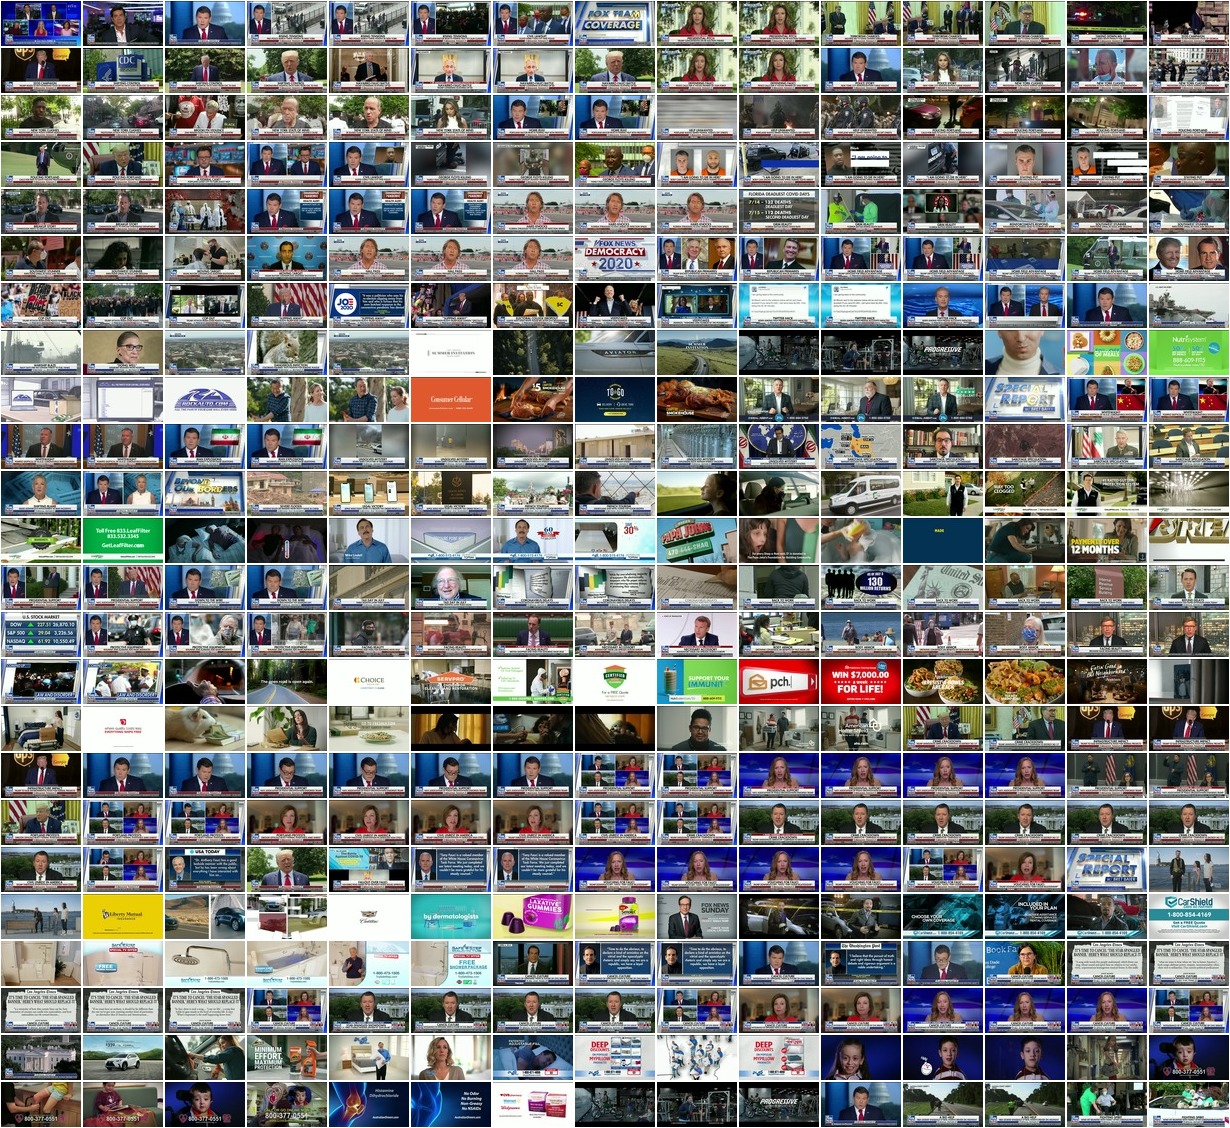Viewport: 1230px width, 1128px height.
Task: Click the green Nutrisystem ad thumbnail
Action: (1188, 352)
